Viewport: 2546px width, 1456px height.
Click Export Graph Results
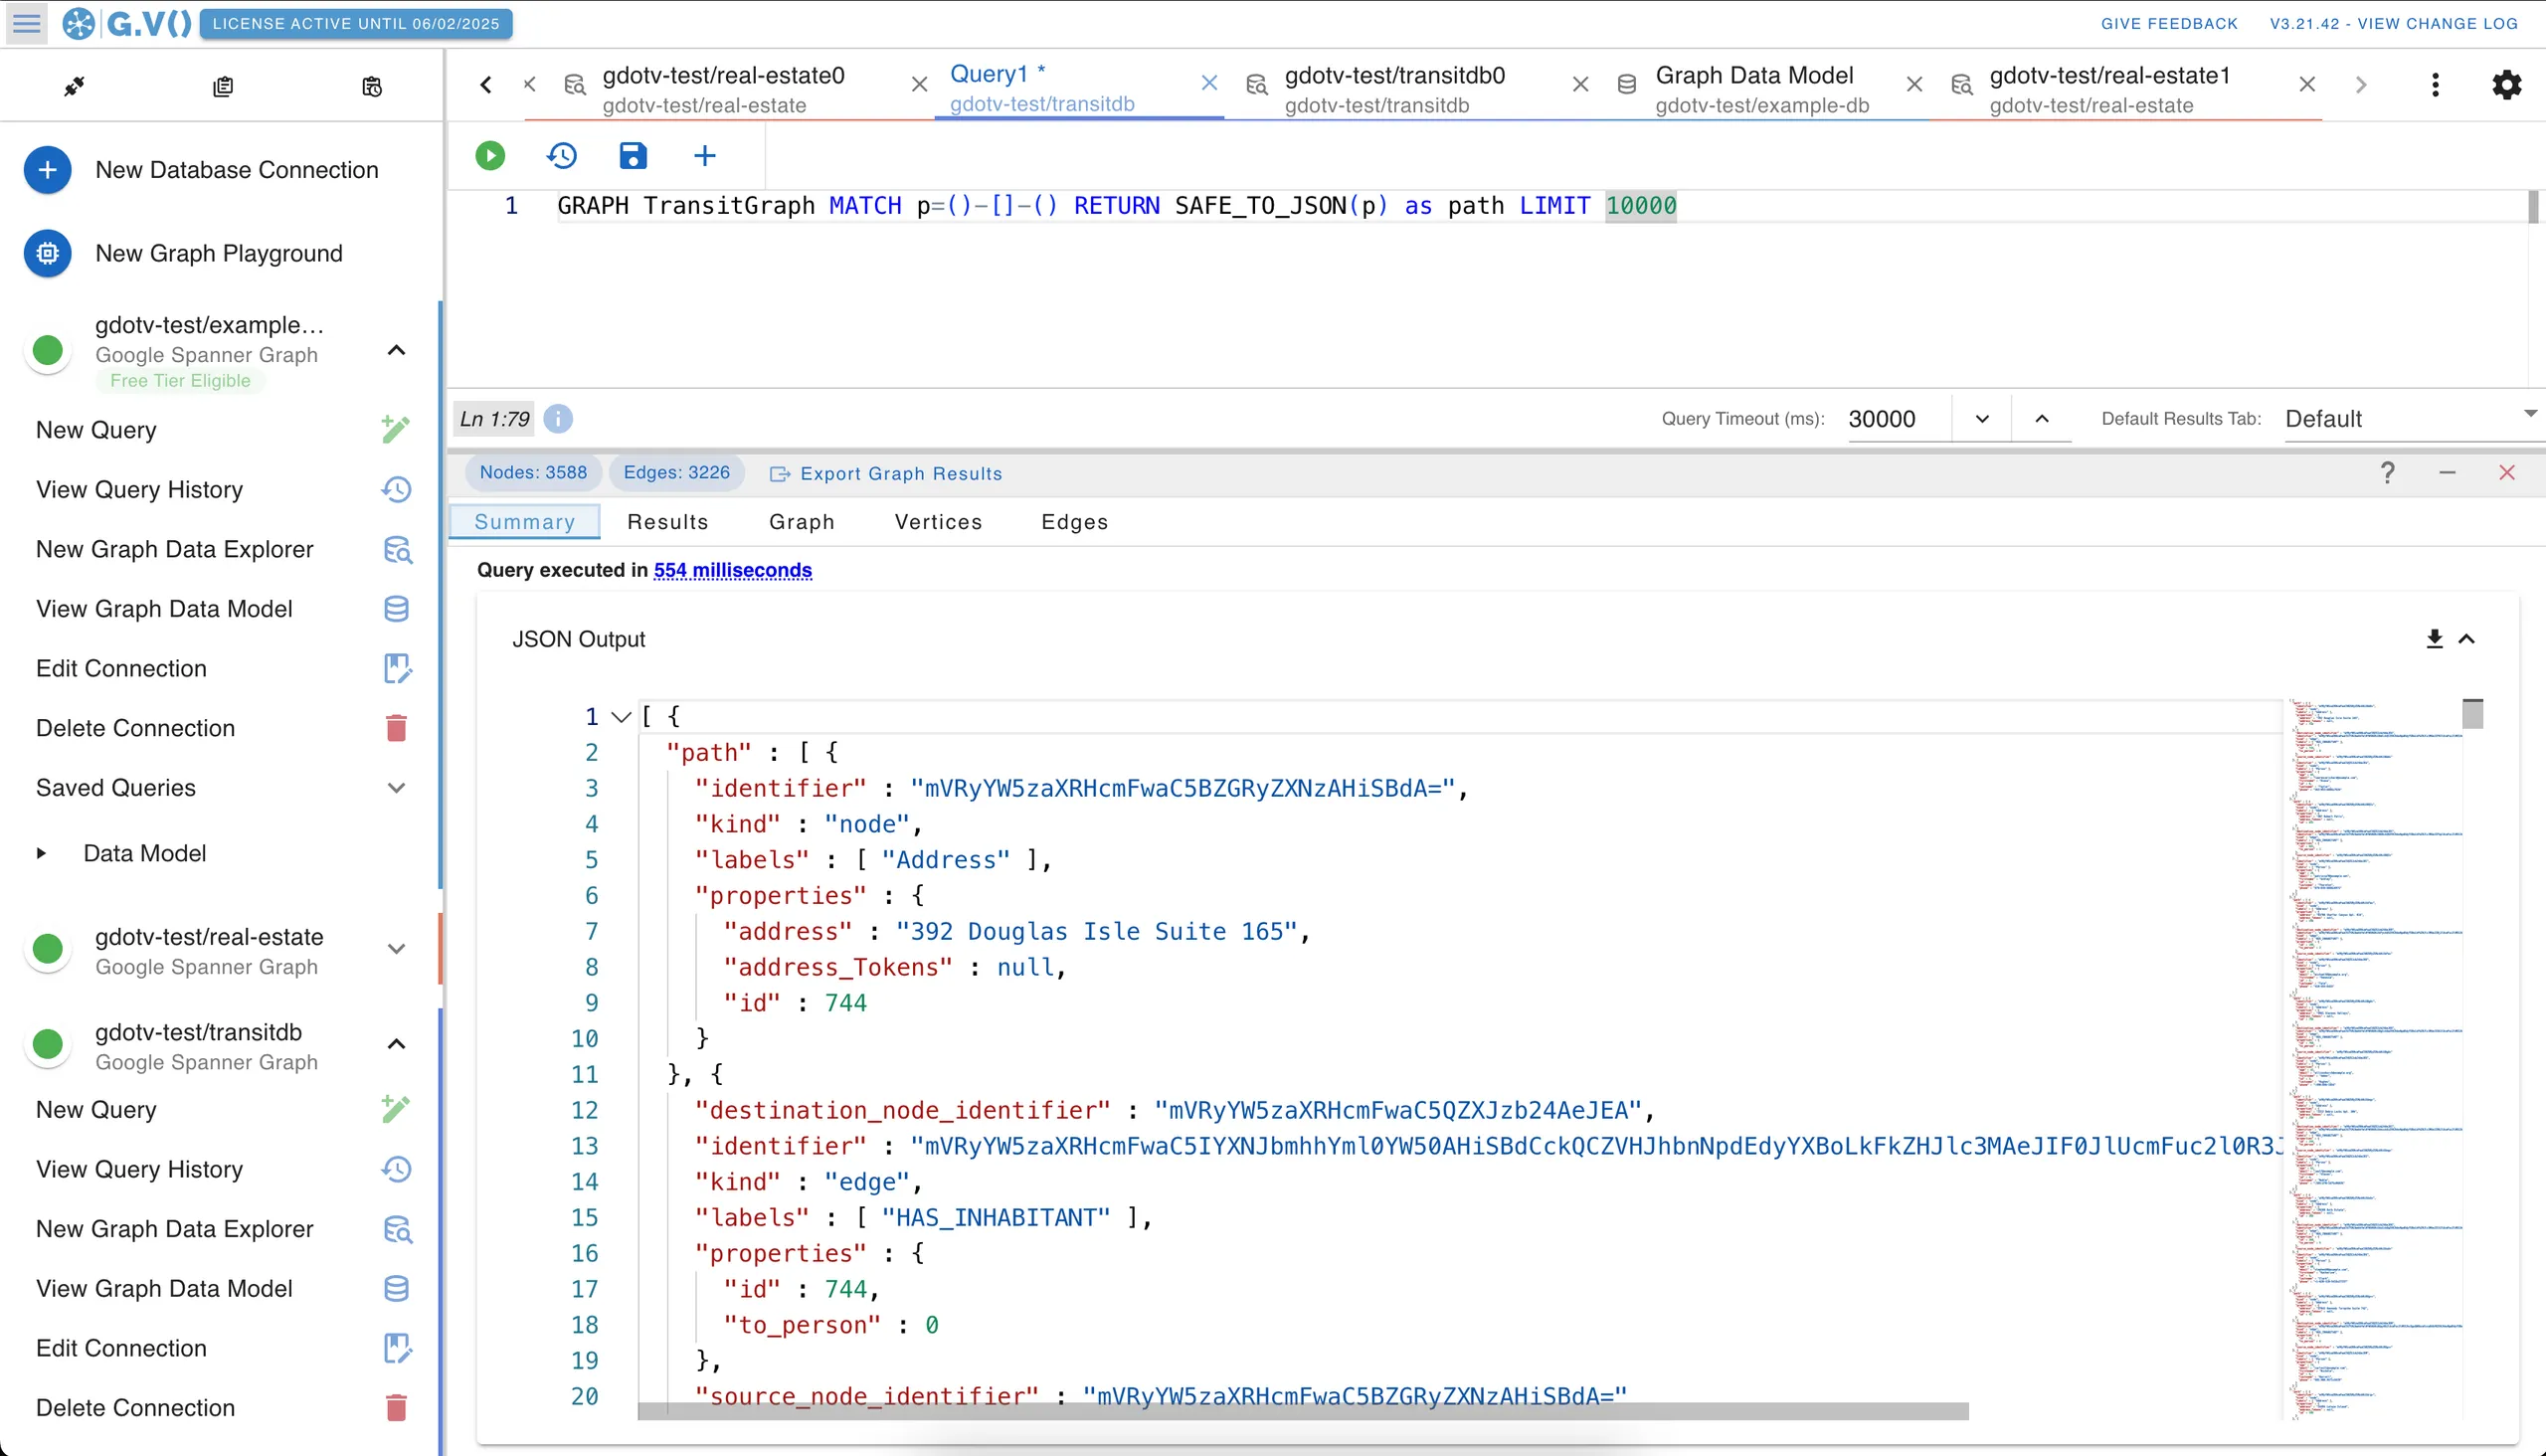(886, 474)
